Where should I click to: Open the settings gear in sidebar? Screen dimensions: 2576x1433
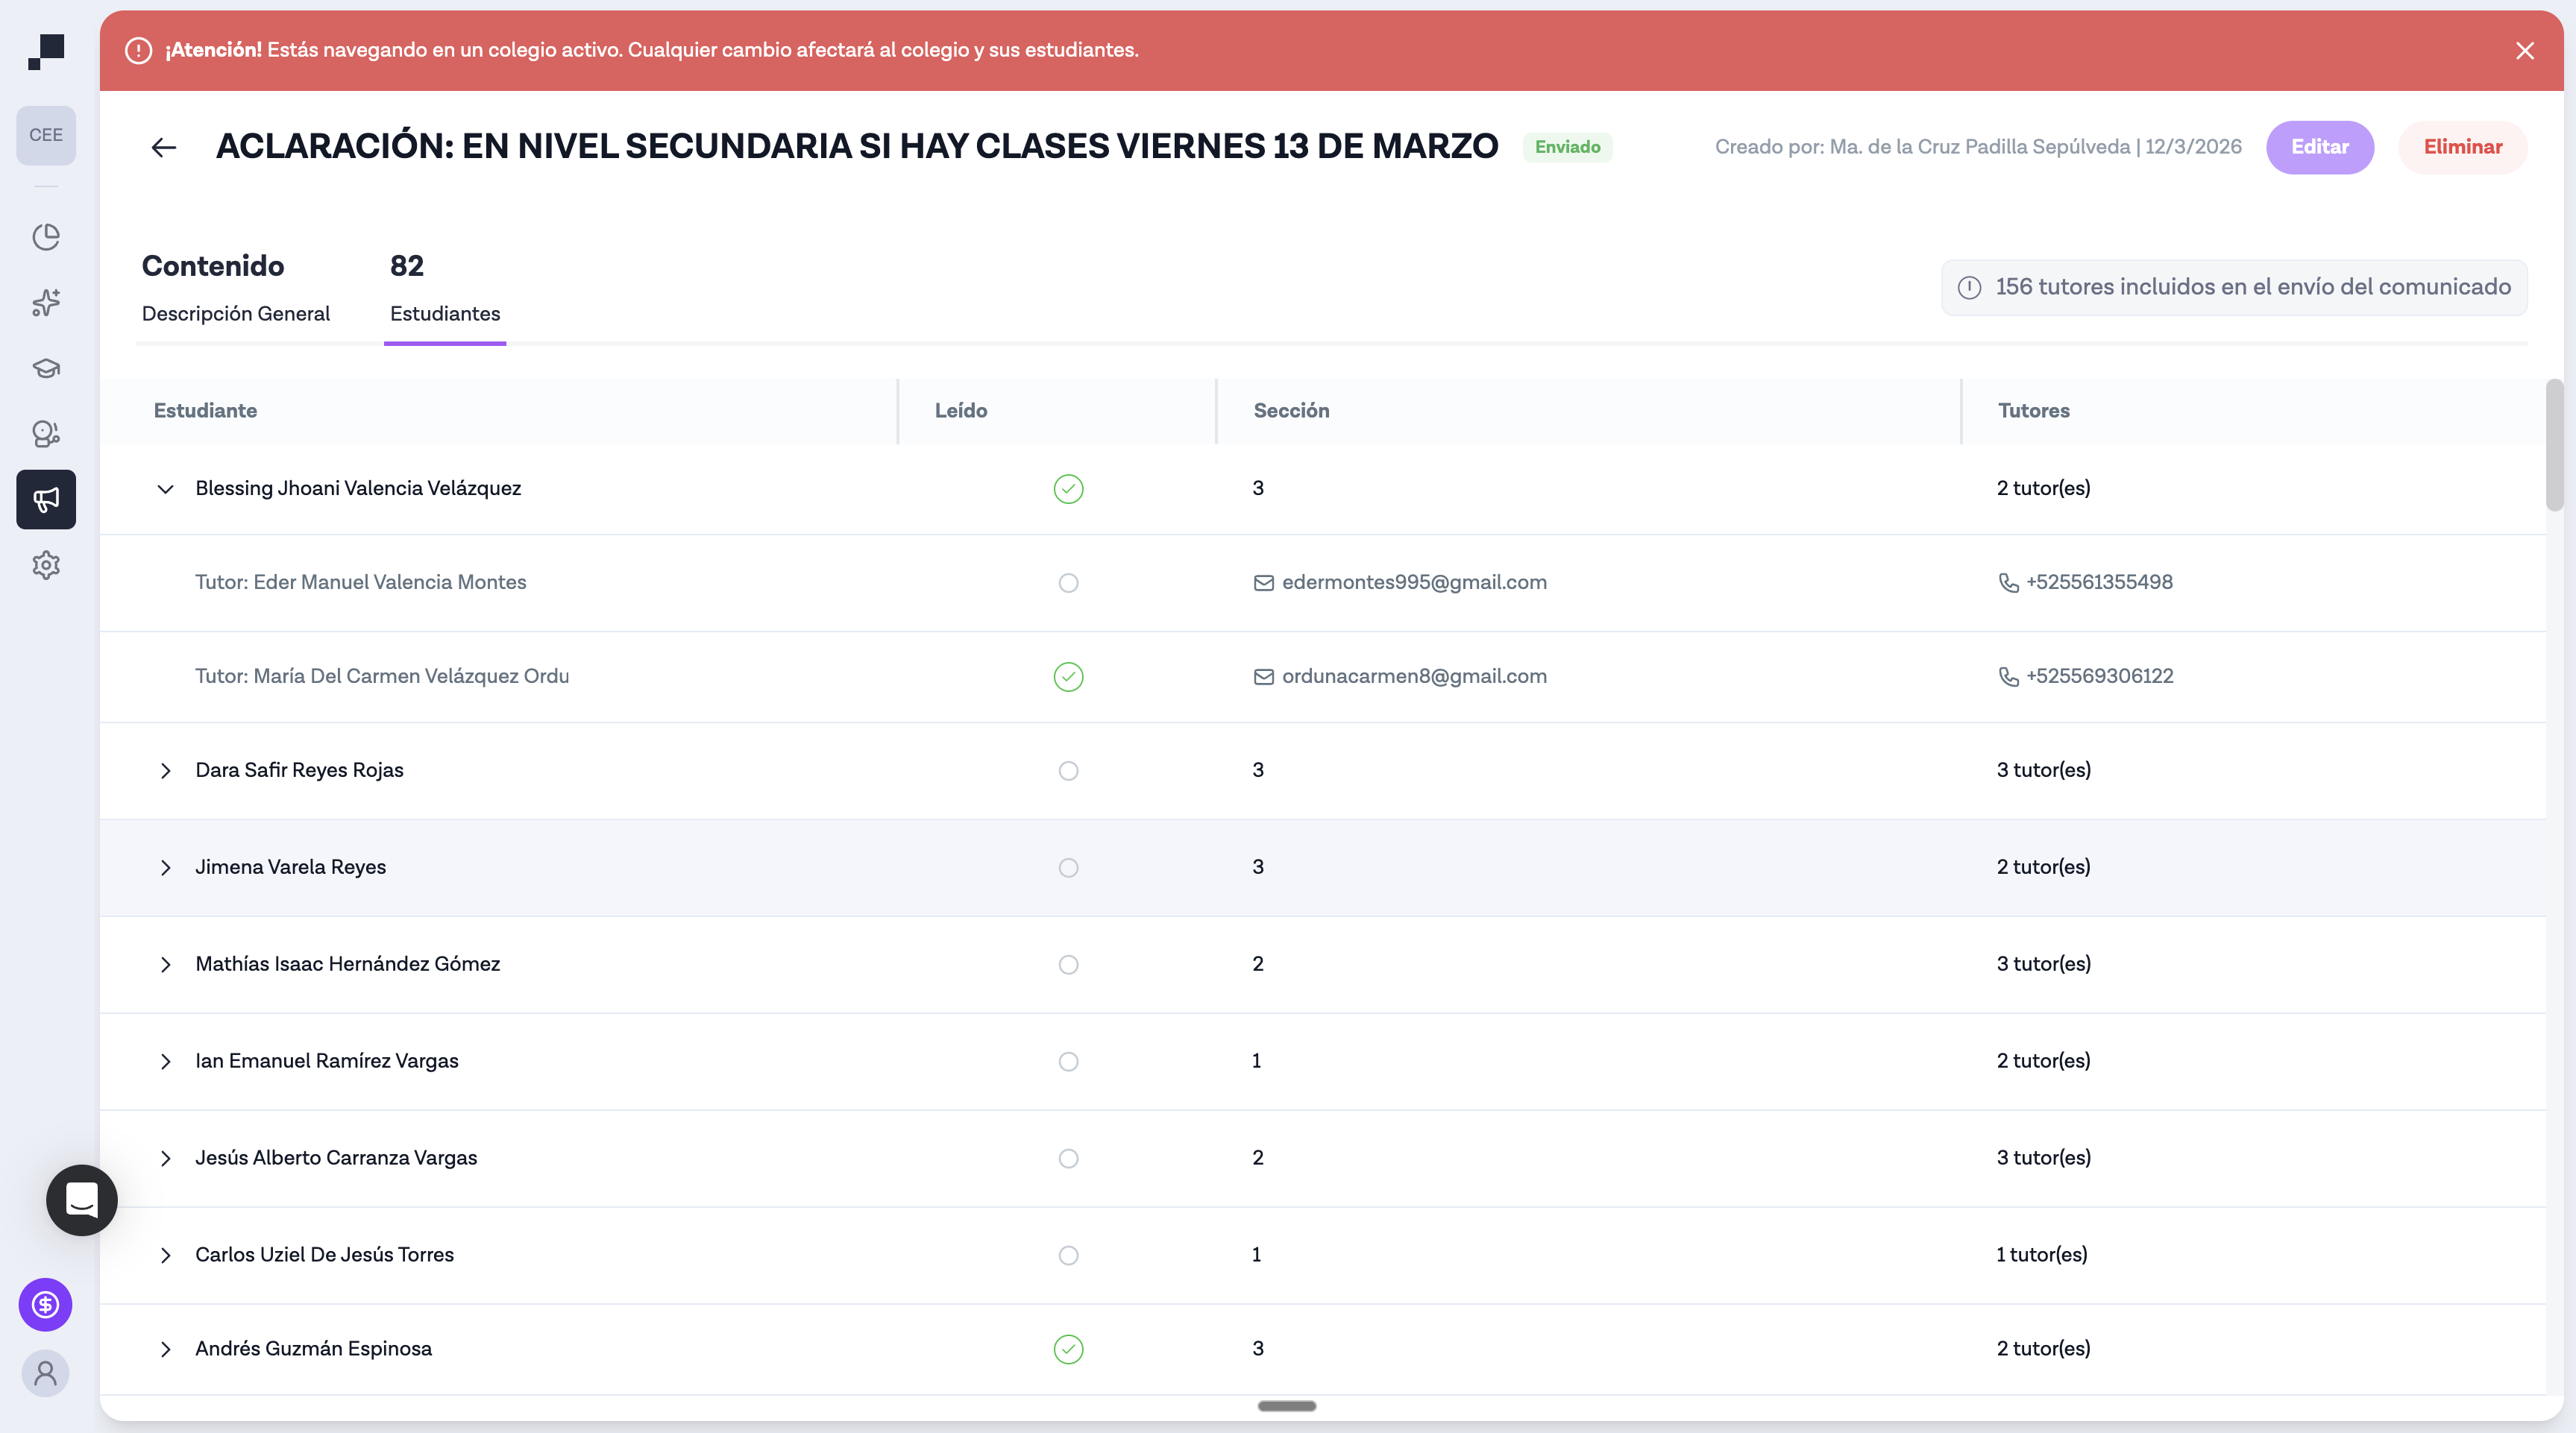coord(46,565)
